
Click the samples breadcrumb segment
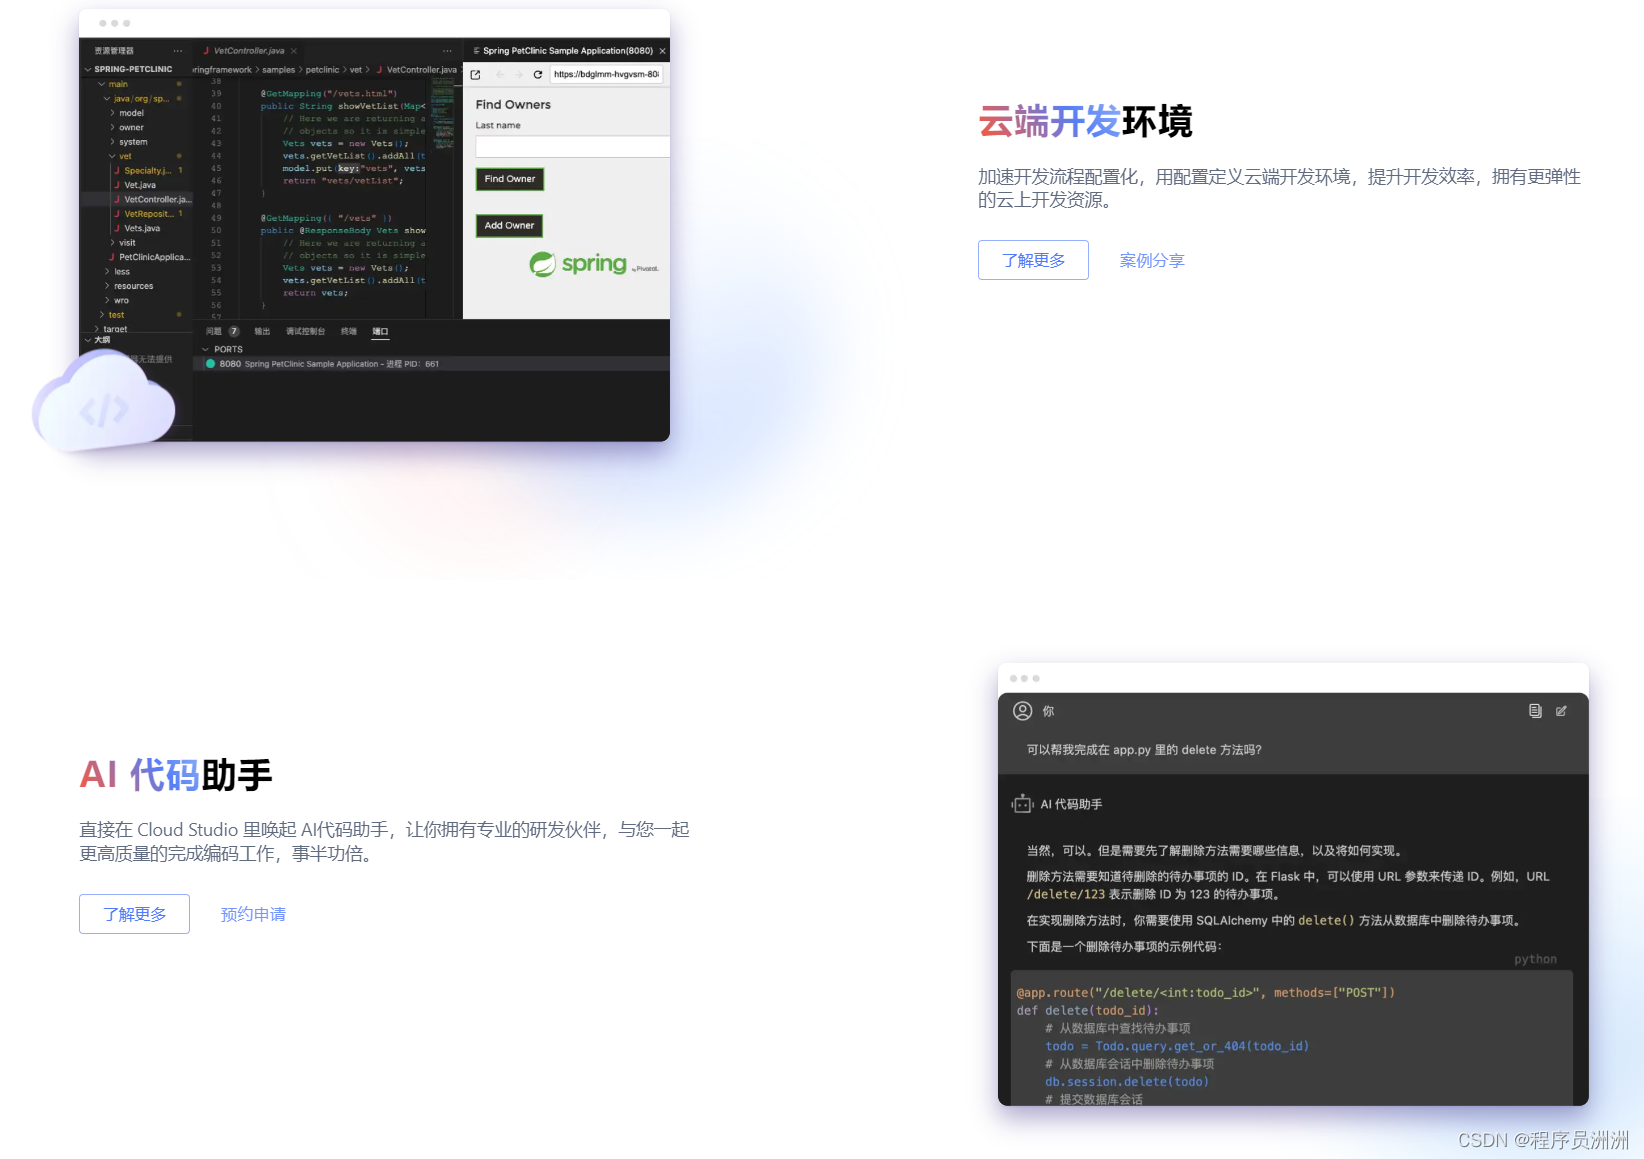coord(279,70)
